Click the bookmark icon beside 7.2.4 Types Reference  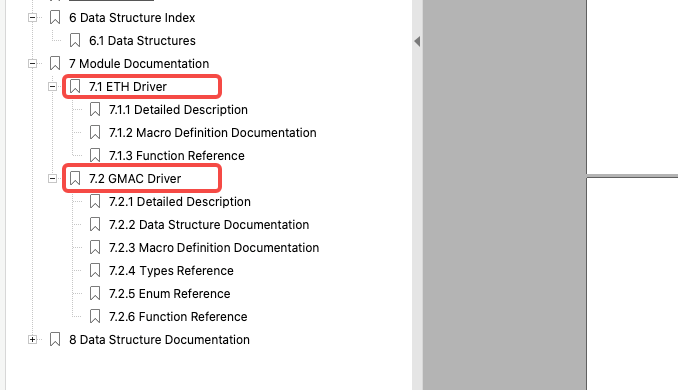[95, 271]
